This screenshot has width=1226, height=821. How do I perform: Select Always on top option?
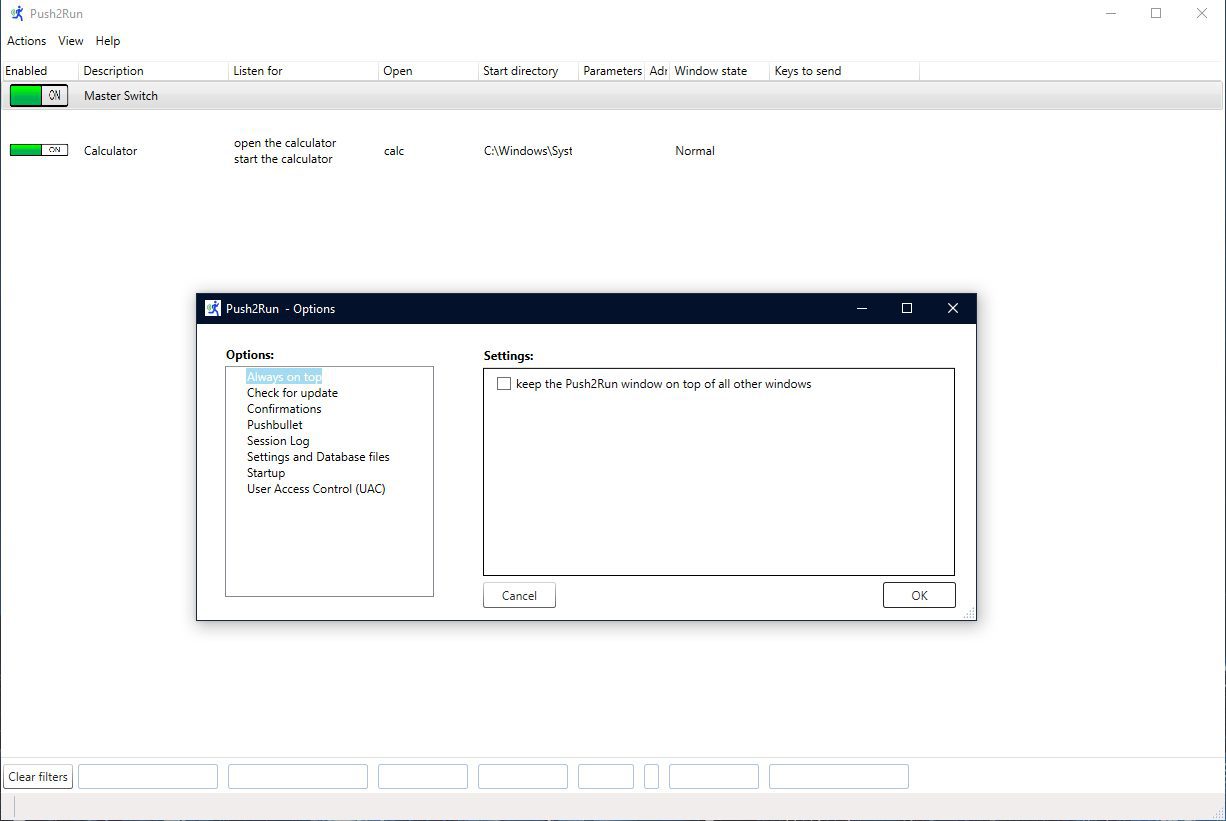point(284,377)
